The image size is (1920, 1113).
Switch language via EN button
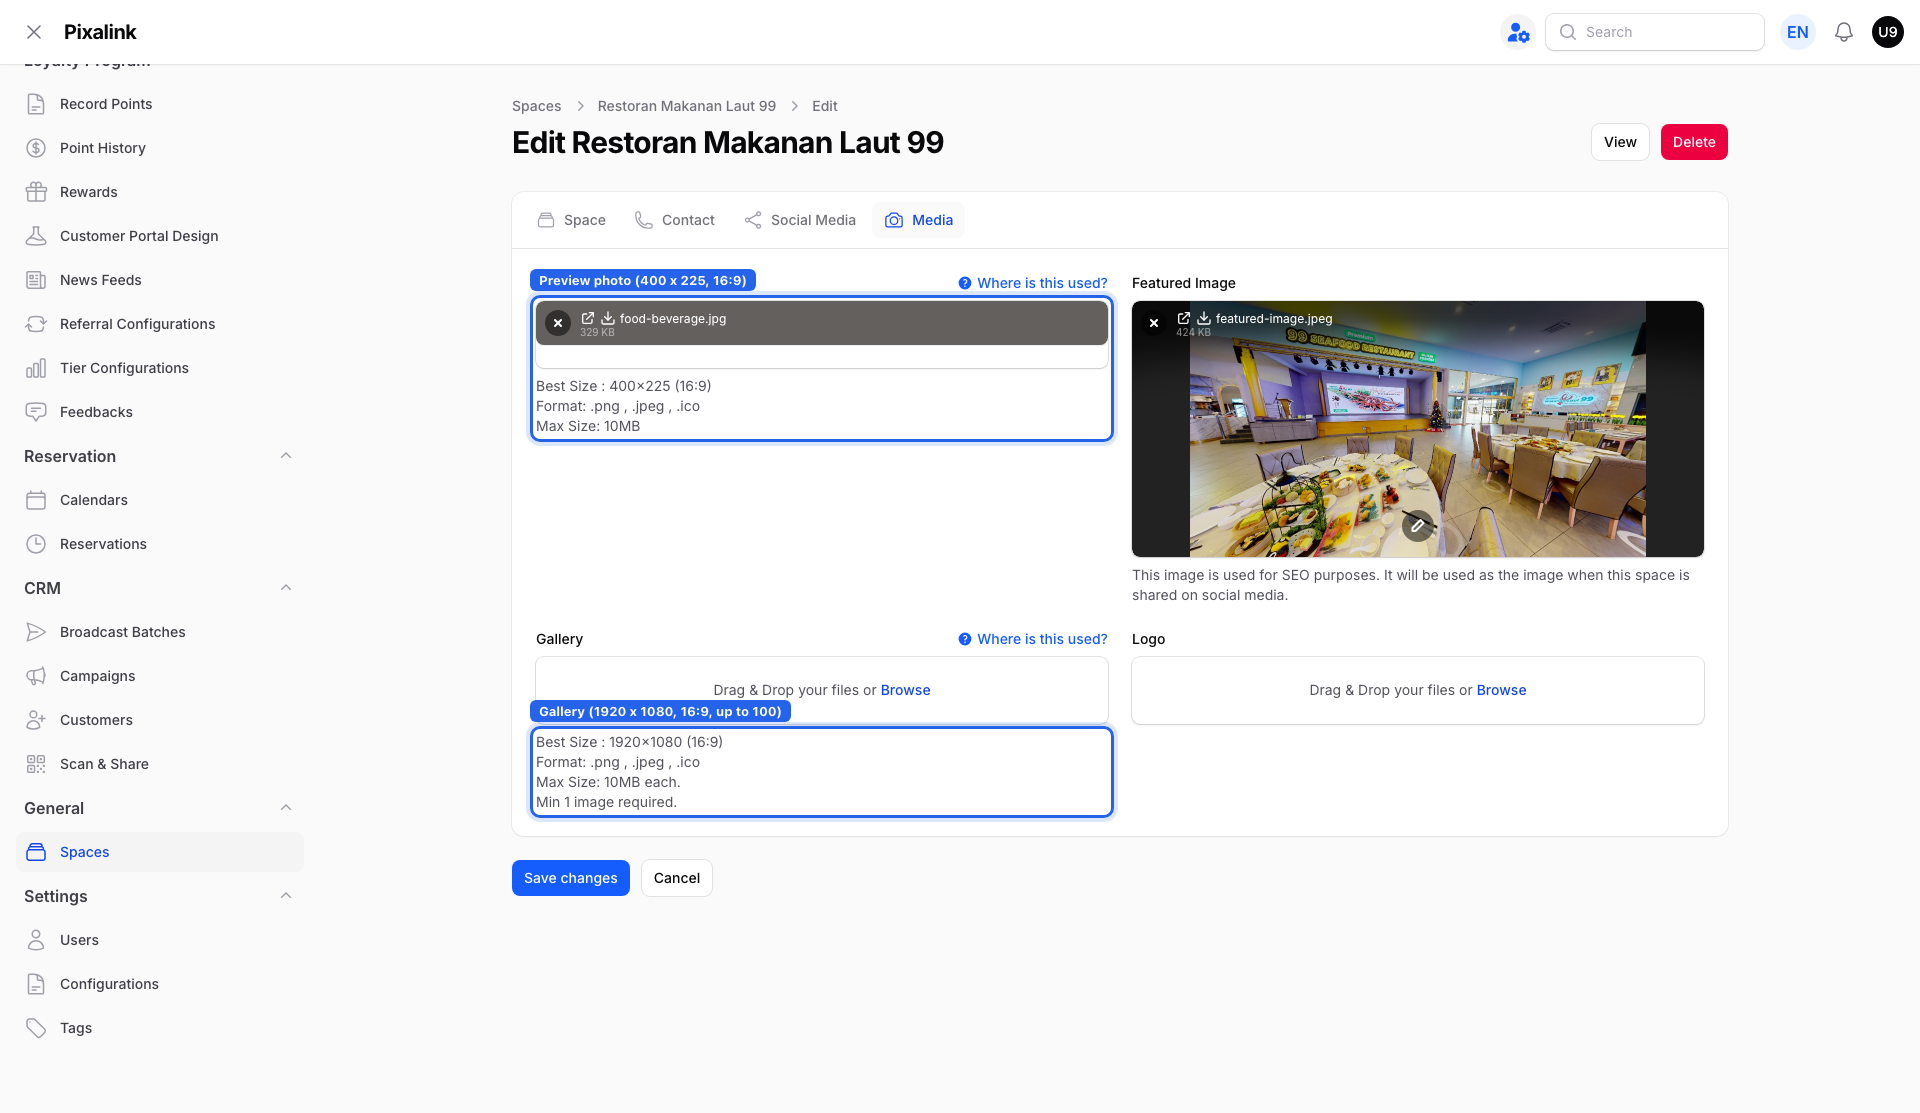coord(1798,32)
